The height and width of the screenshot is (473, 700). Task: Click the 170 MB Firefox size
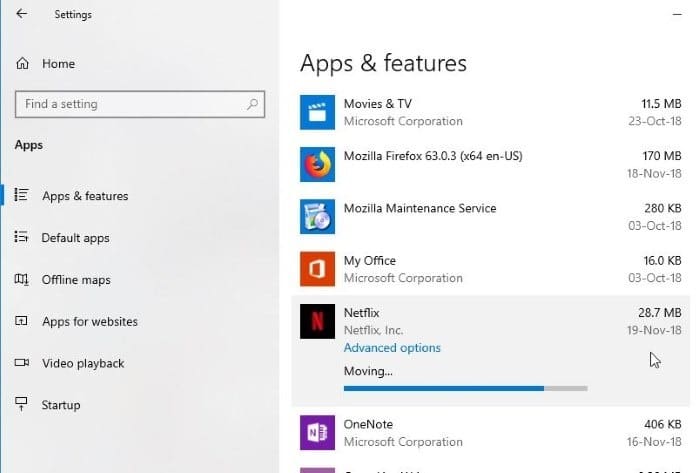coord(662,156)
